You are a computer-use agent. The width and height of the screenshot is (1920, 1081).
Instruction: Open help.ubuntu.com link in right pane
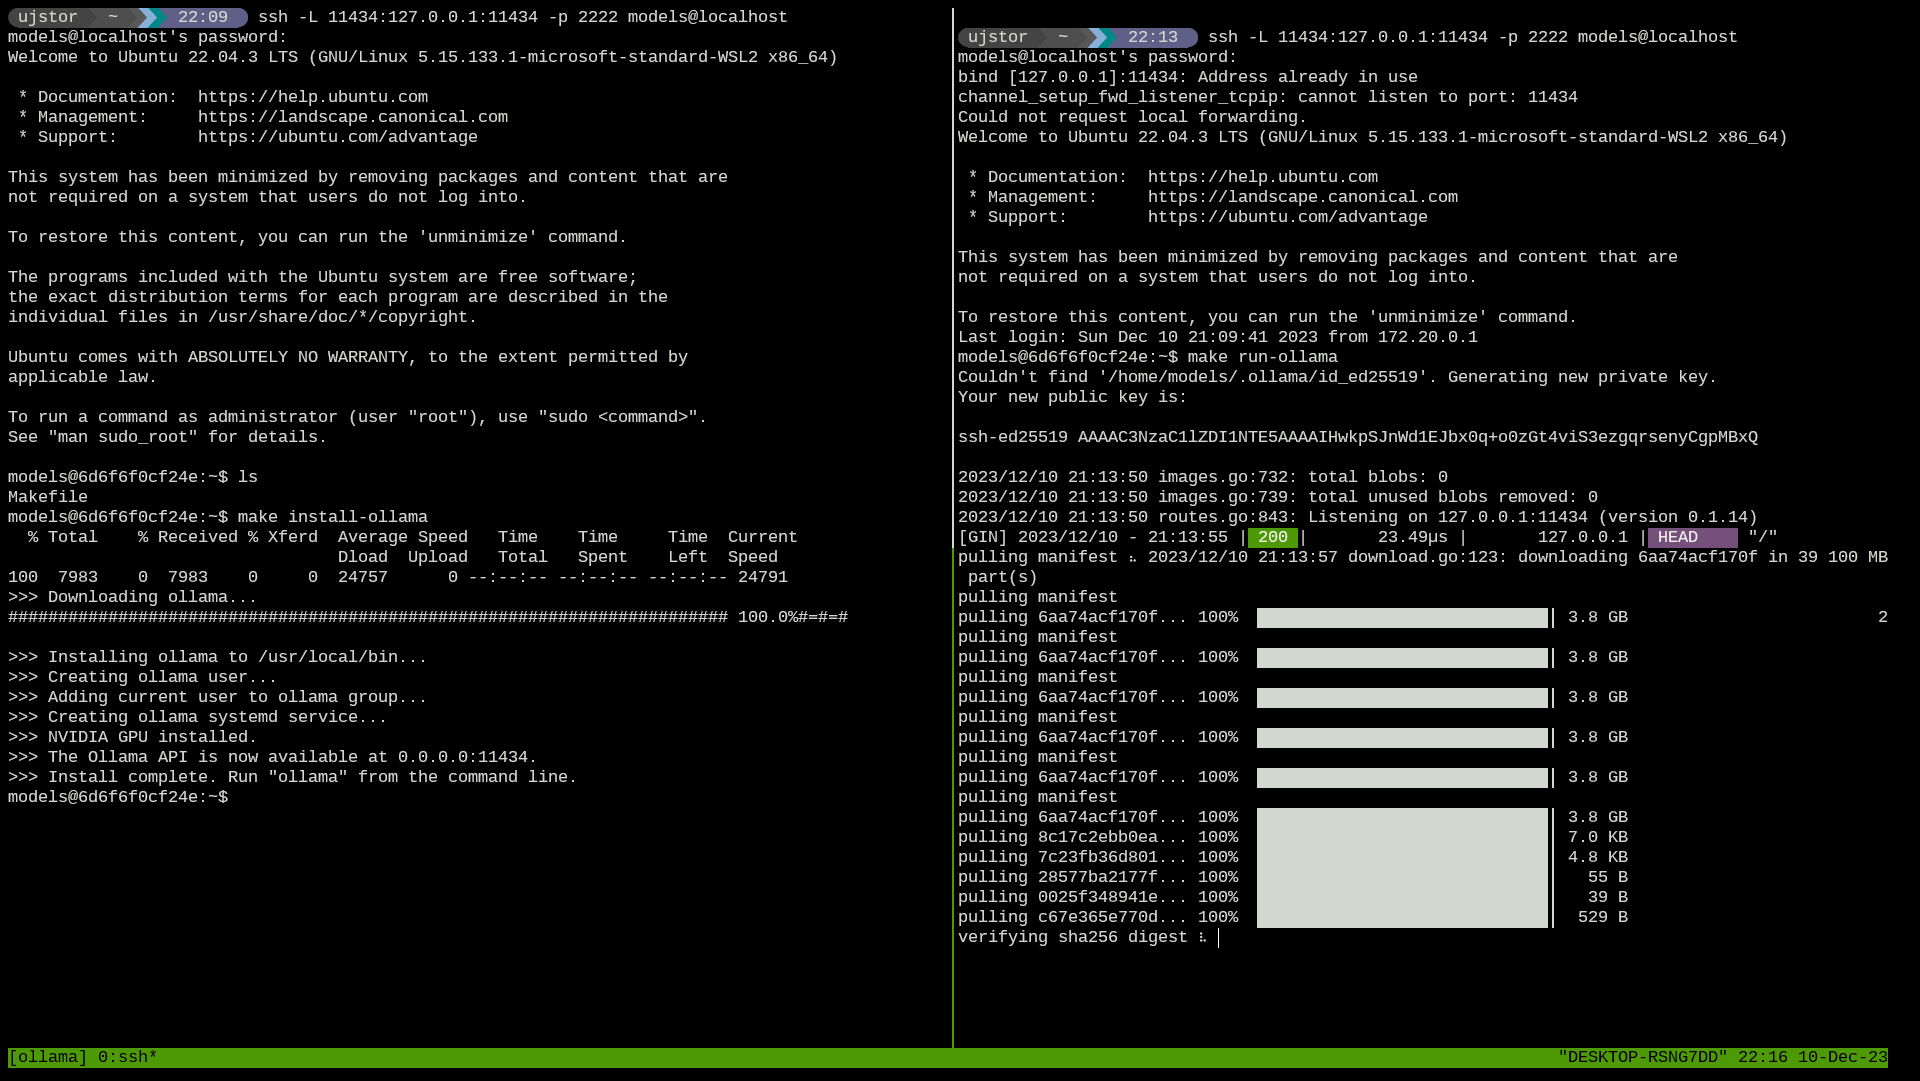coord(1262,177)
